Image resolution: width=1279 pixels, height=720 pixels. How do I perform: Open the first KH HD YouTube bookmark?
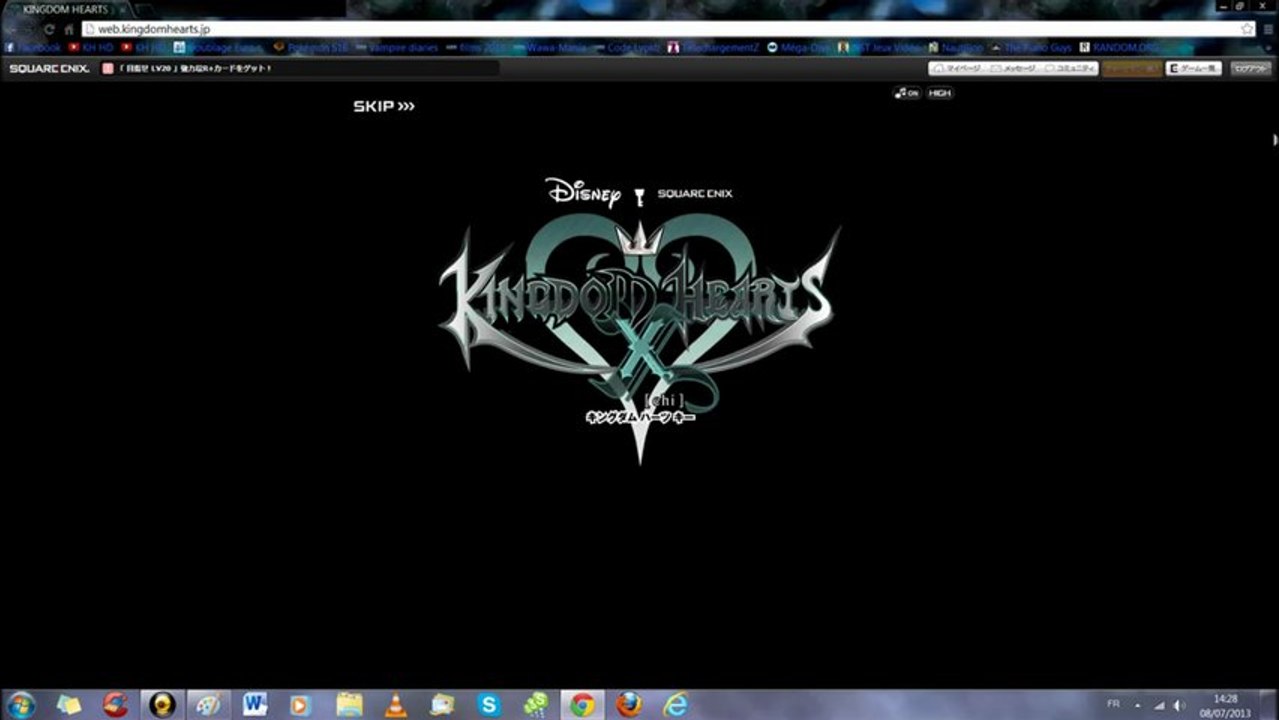[91, 47]
